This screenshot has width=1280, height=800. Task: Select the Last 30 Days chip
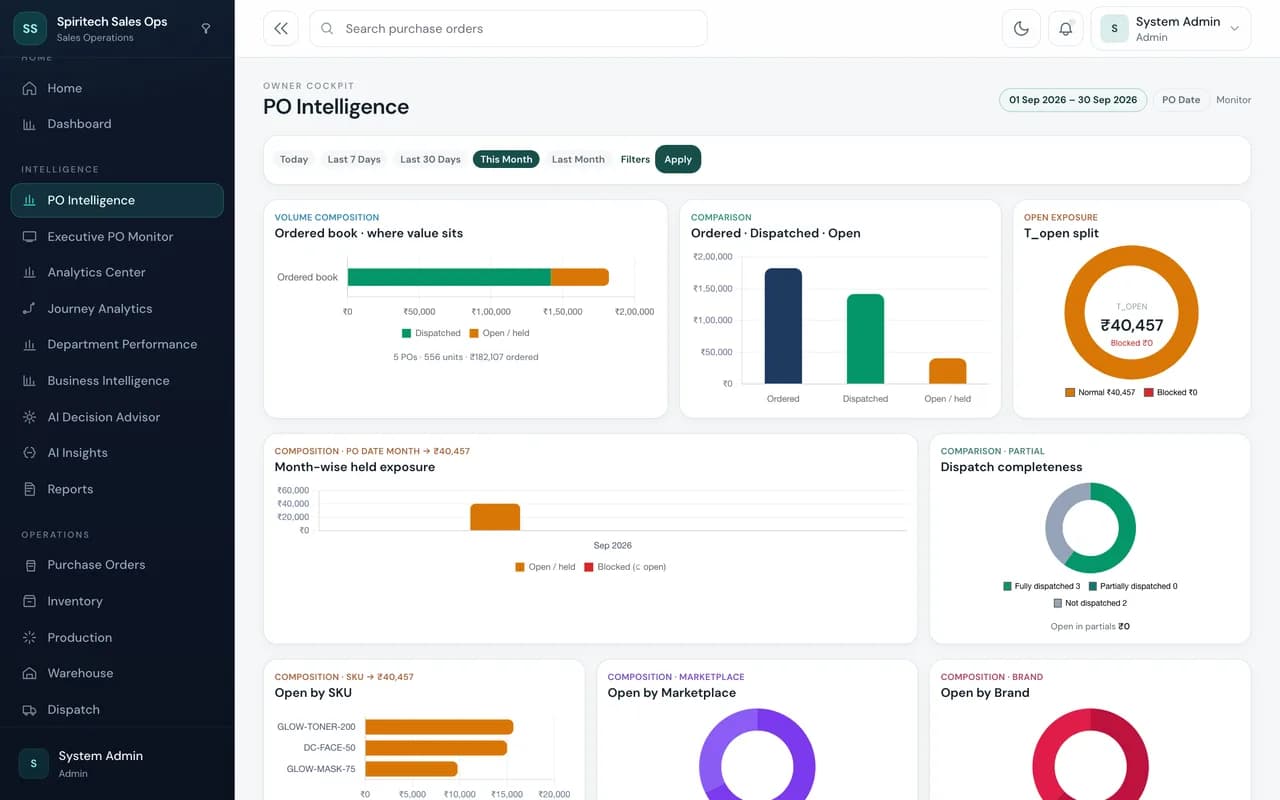430,159
